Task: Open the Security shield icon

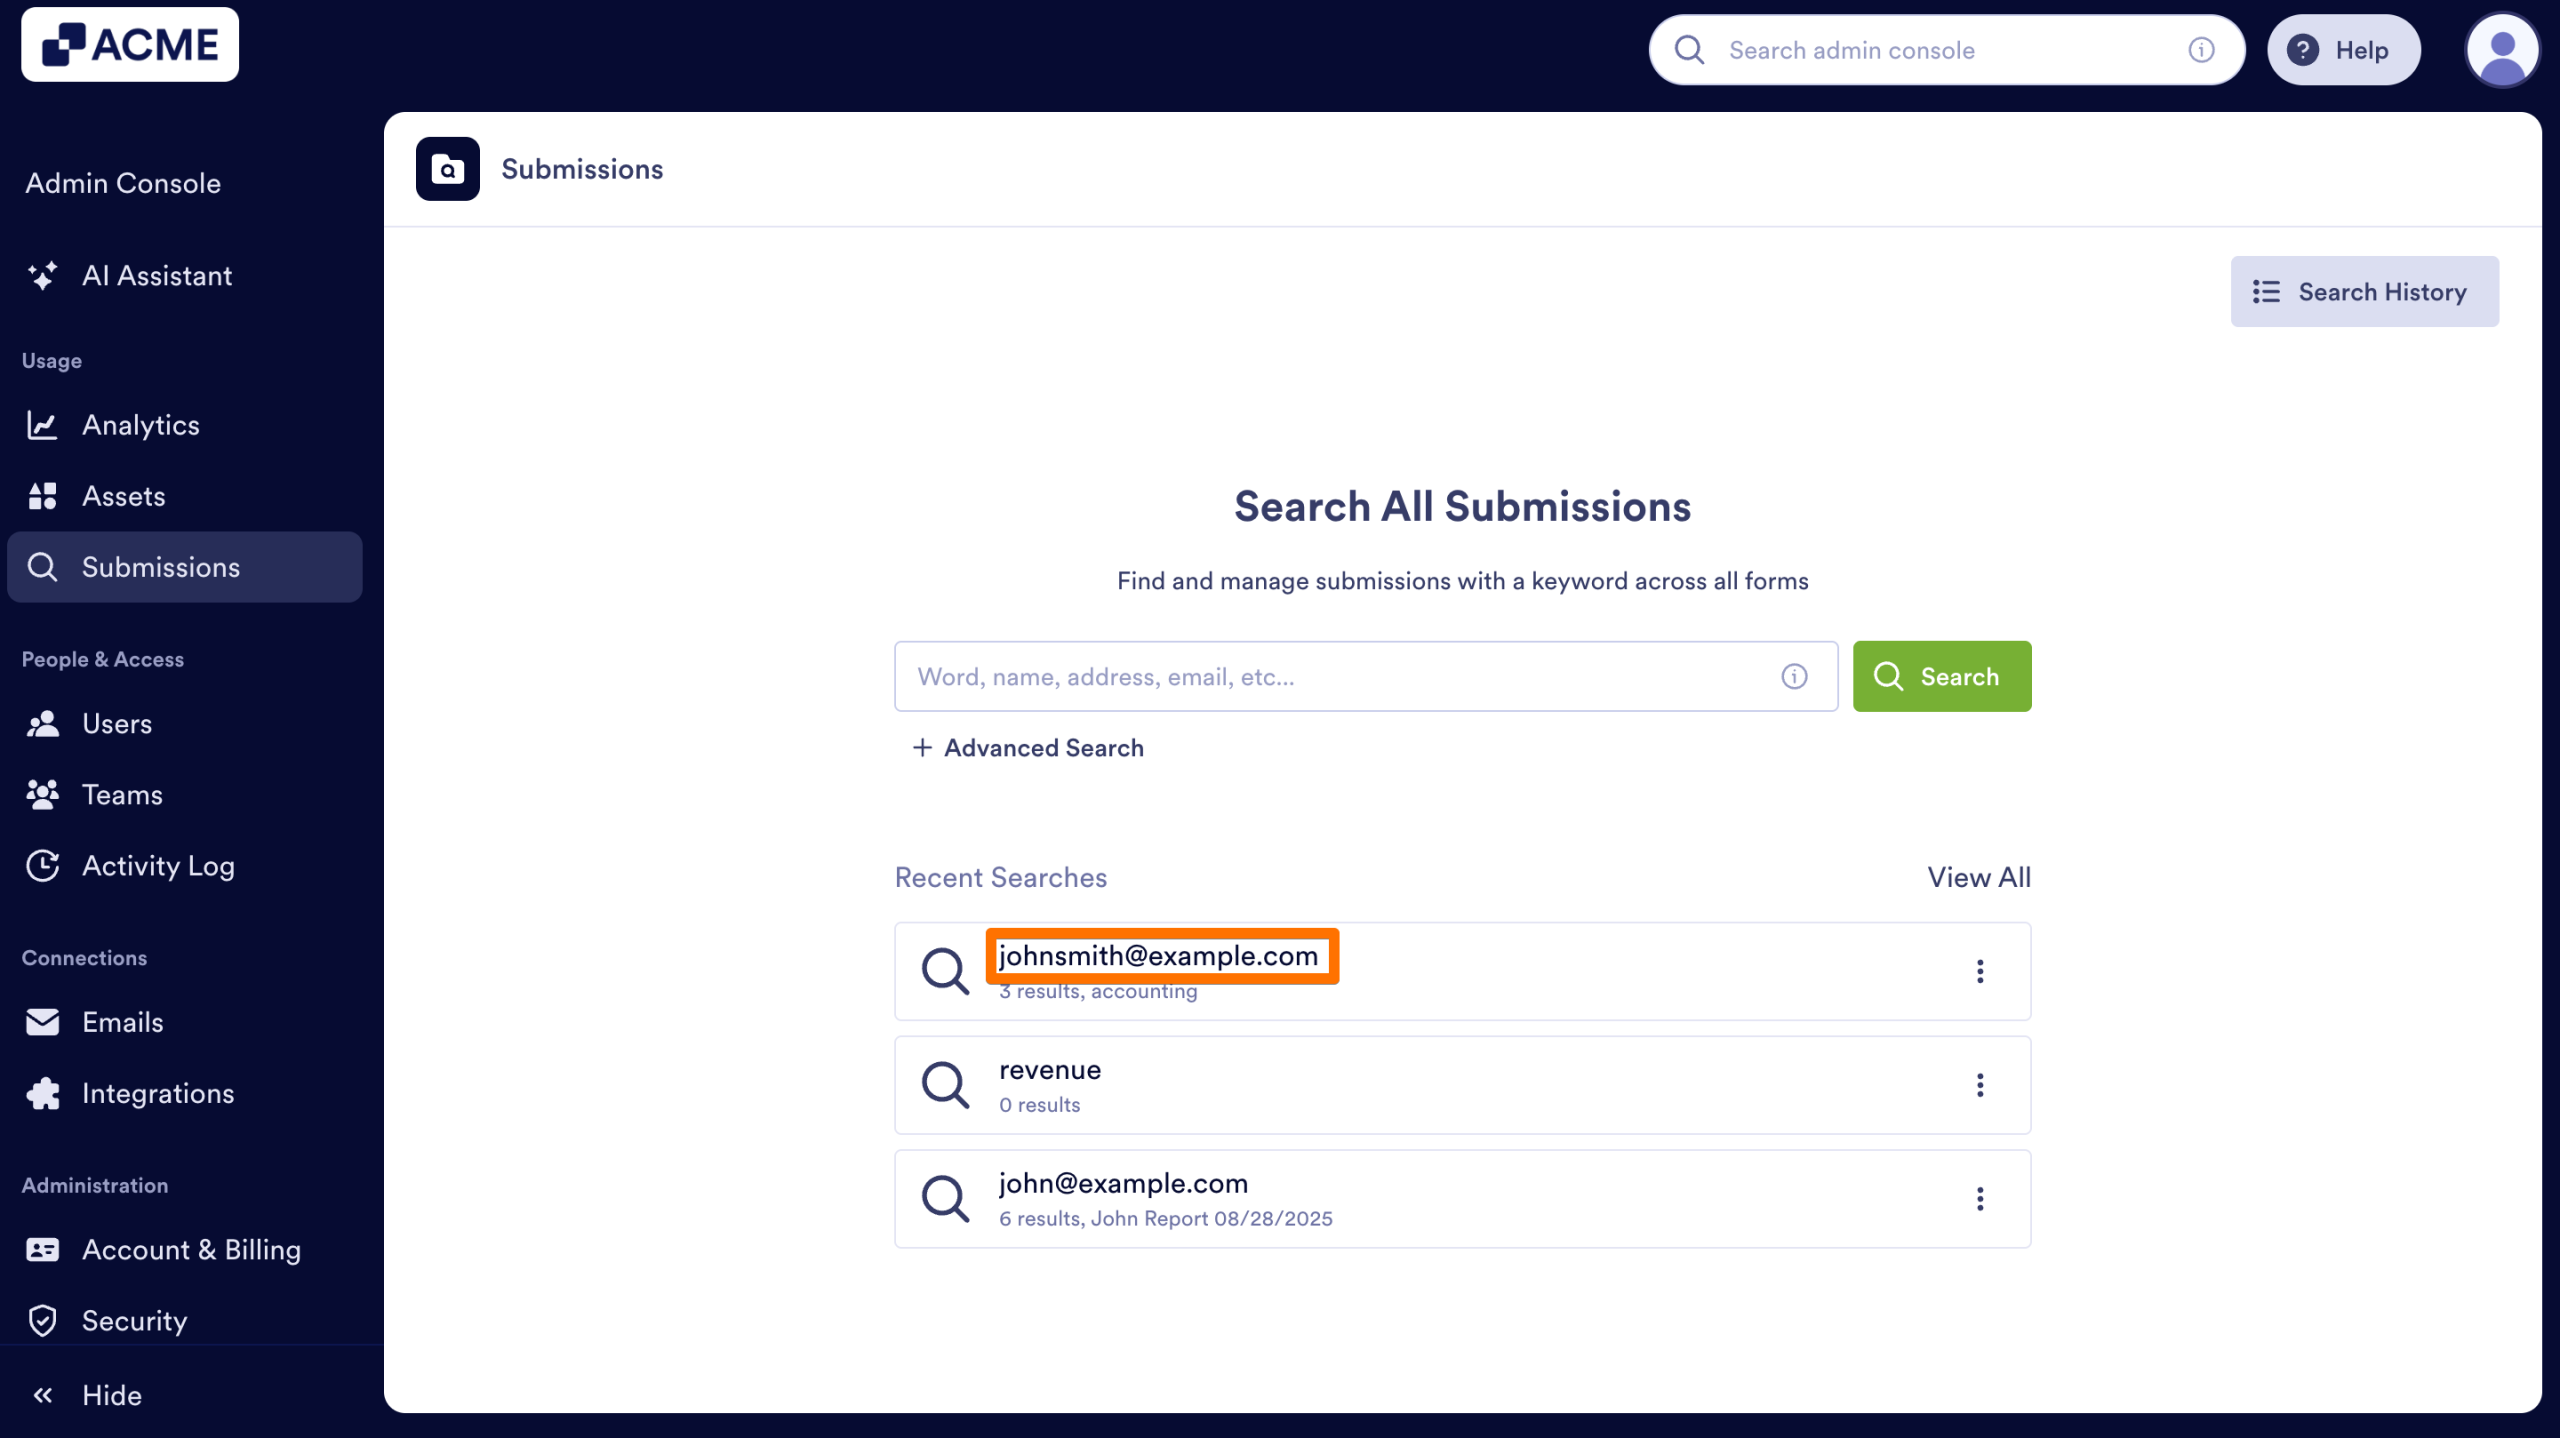Action: (44, 1320)
